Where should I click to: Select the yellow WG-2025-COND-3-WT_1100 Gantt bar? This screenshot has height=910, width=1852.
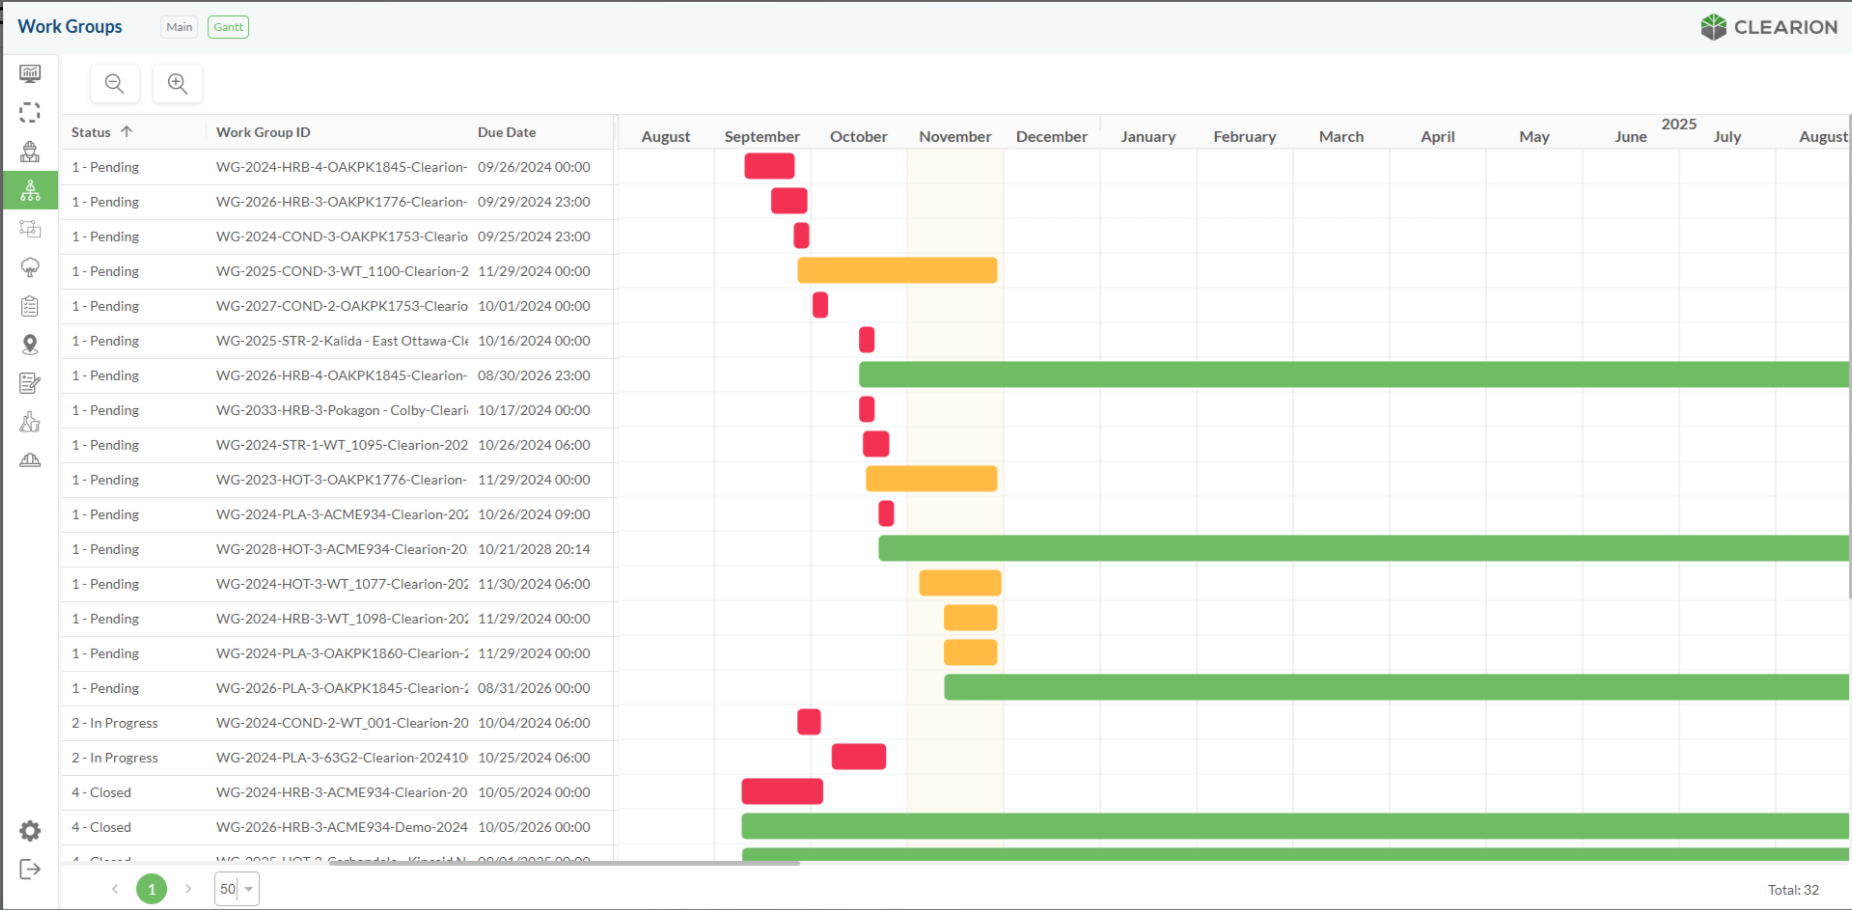click(897, 271)
